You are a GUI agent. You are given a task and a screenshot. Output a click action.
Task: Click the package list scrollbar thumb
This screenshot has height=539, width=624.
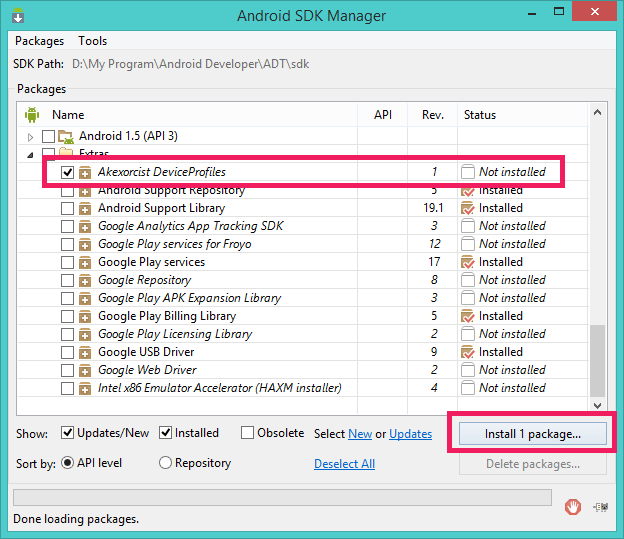tap(597, 361)
